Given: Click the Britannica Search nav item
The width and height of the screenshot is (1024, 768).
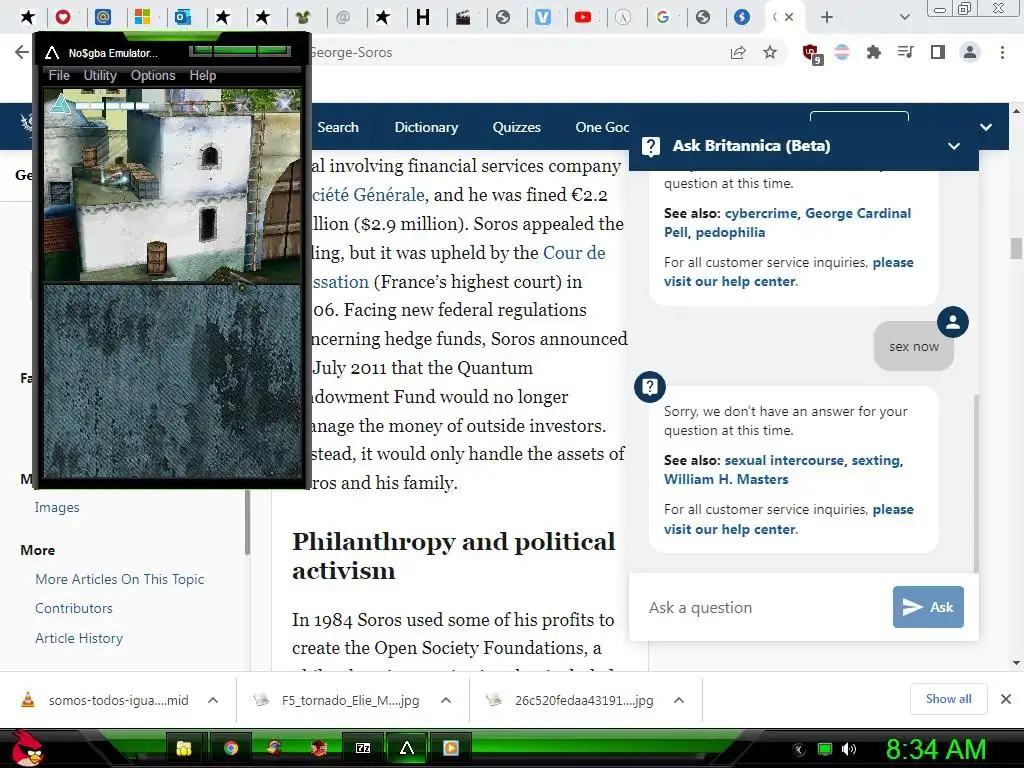Looking at the screenshot, I should pos(338,127).
